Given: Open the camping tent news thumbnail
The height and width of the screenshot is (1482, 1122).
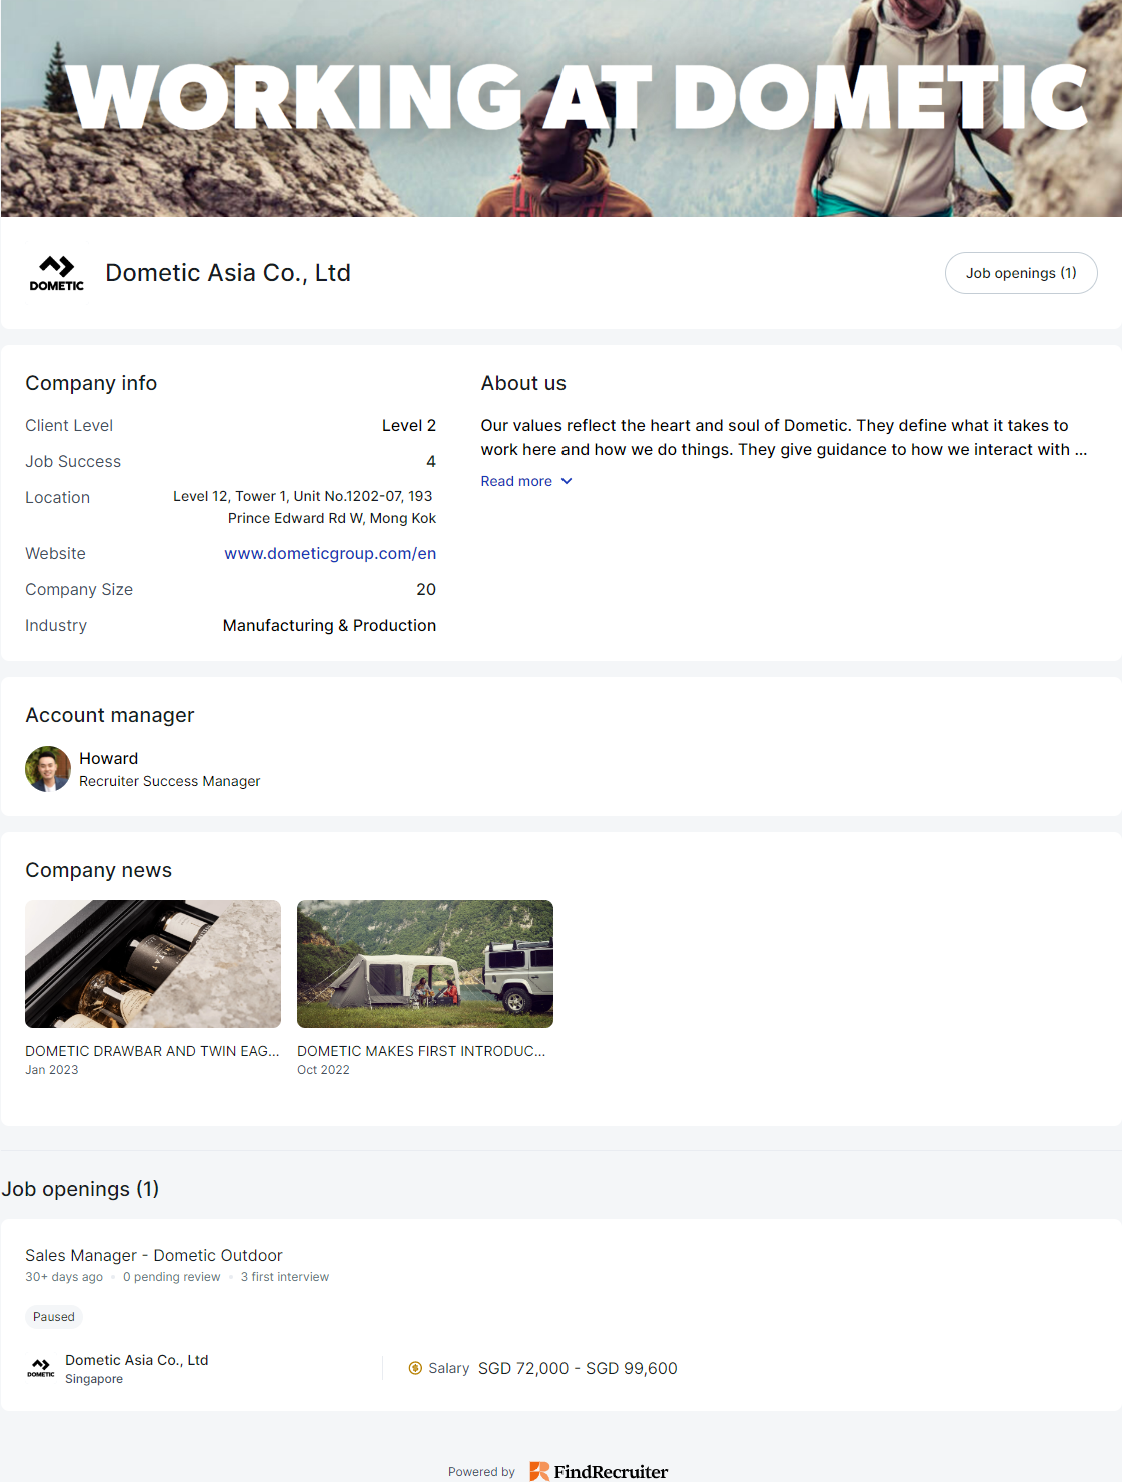Looking at the screenshot, I should [425, 964].
